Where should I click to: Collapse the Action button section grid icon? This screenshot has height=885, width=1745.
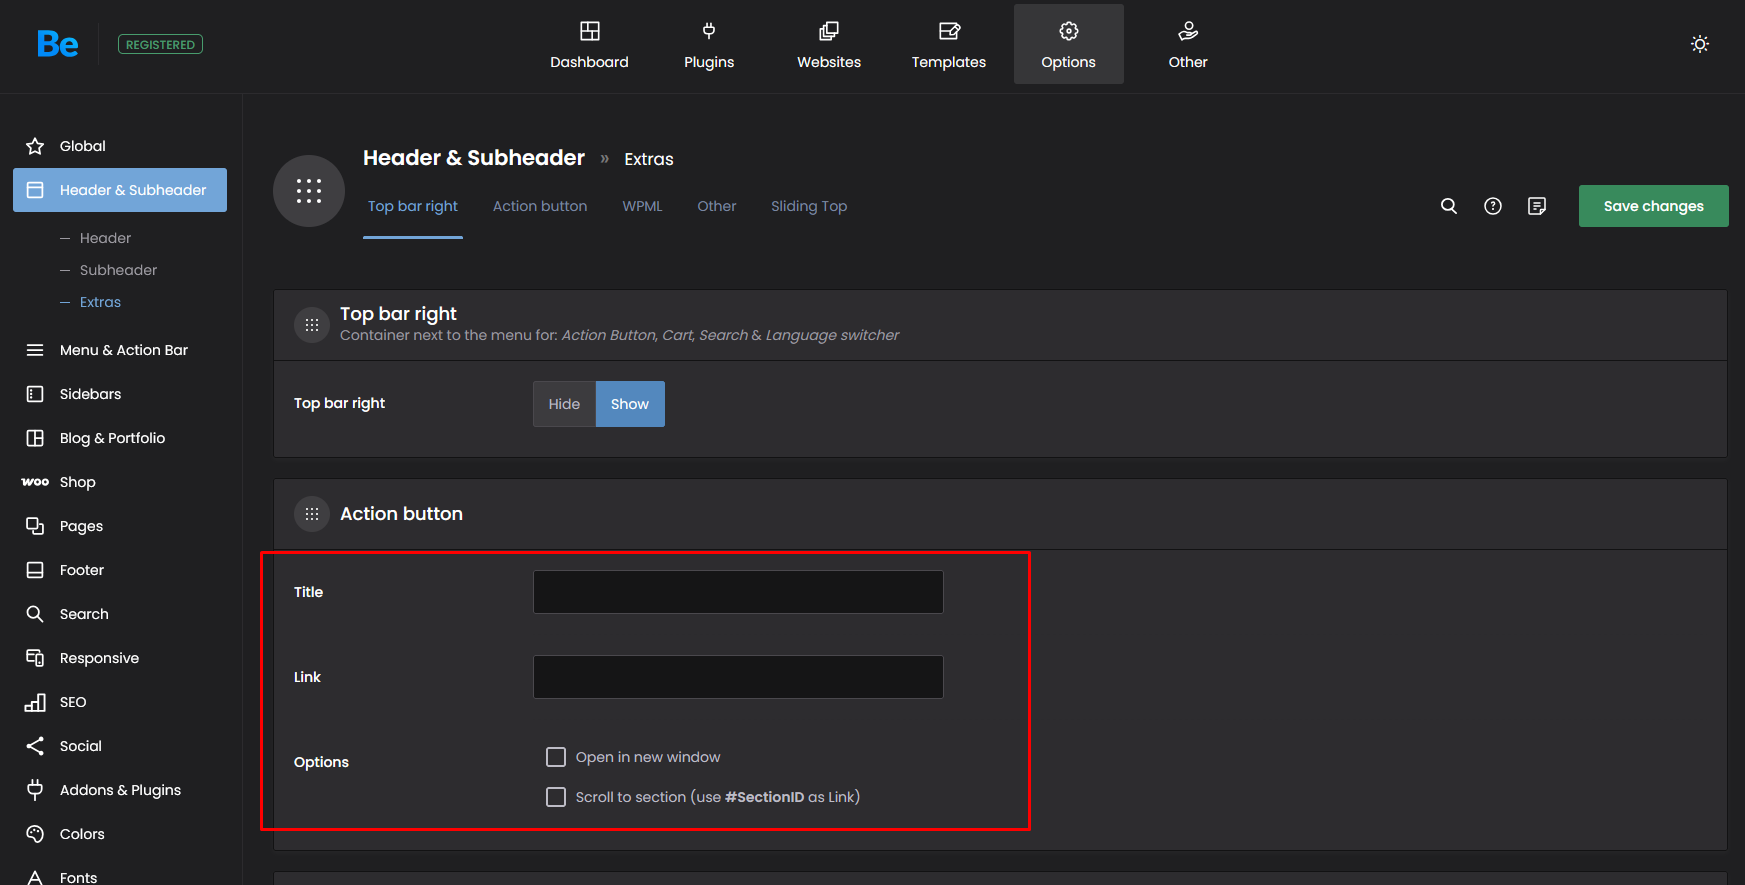(312, 514)
